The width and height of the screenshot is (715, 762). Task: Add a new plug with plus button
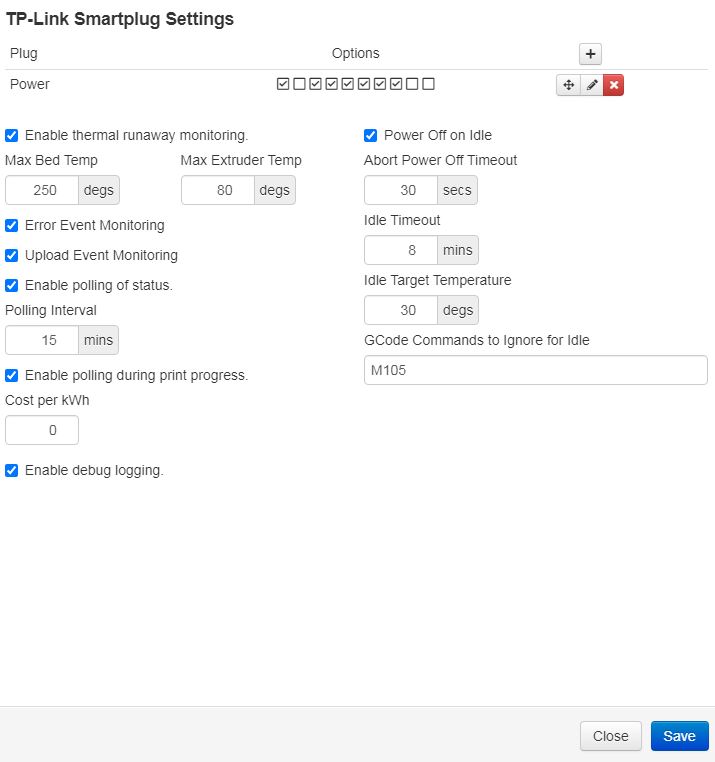pos(590,54)
